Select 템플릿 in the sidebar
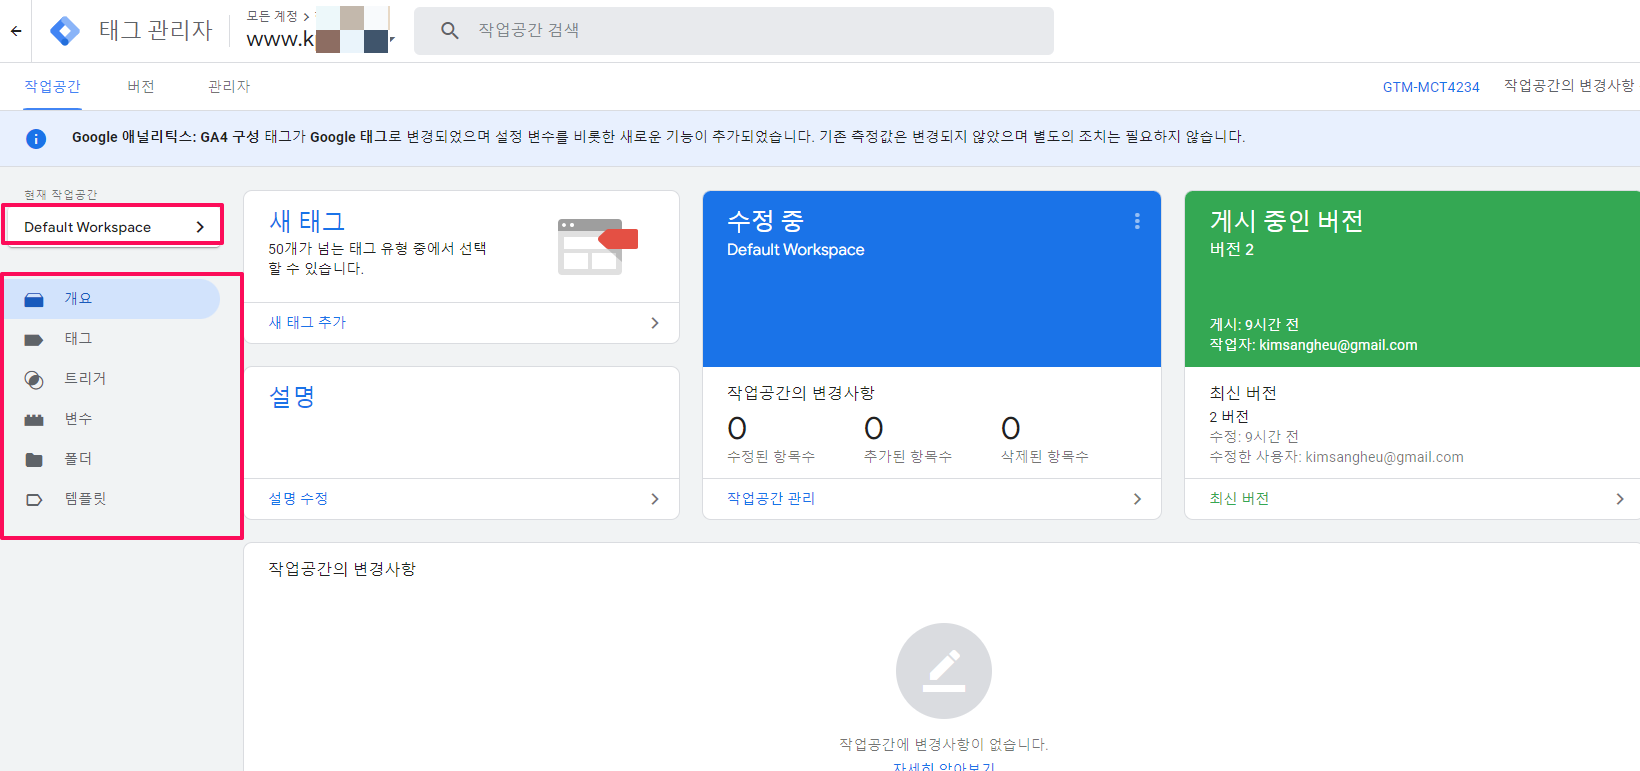Viewport: 1640px width, 771px height. (x=112, y=499)
